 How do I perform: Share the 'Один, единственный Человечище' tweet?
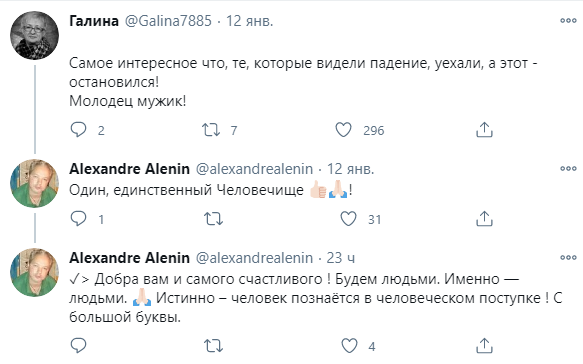[484, 219]
